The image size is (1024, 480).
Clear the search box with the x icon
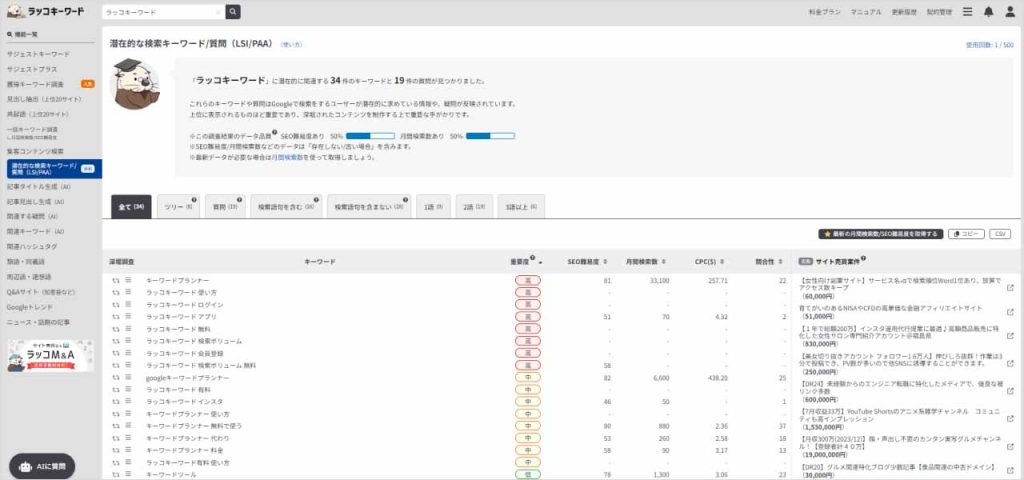click(218, 12)
